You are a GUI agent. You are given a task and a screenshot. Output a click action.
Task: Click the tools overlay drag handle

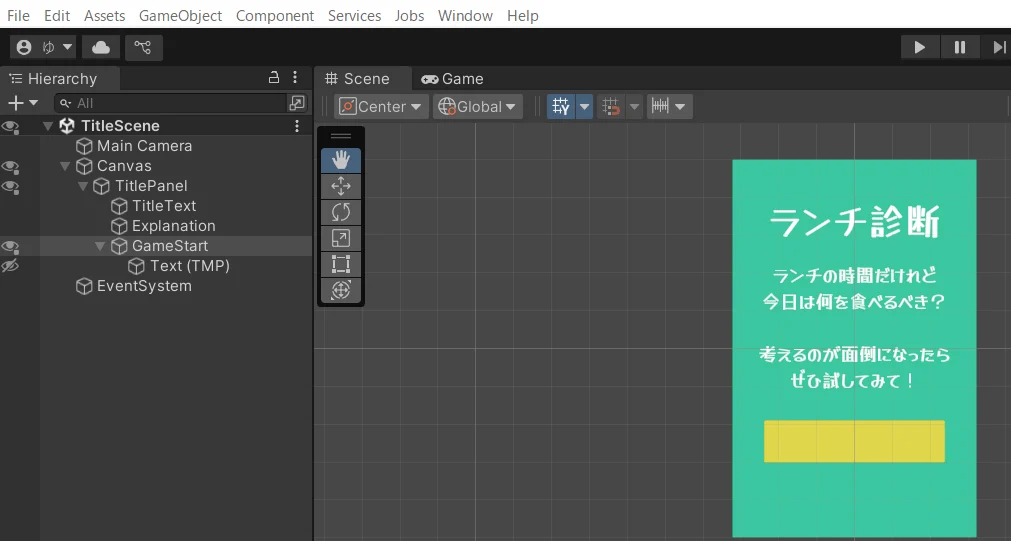[x=340, y=136]
